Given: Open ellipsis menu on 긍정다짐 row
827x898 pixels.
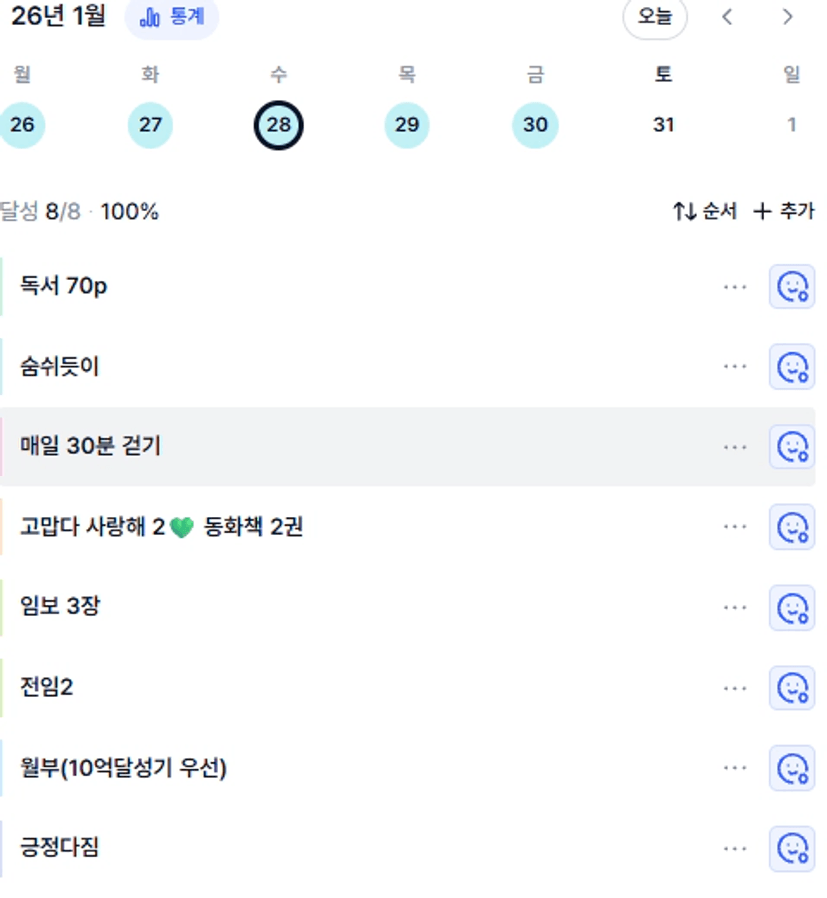Looking at the screenshot, I should (x=735, y=849).
